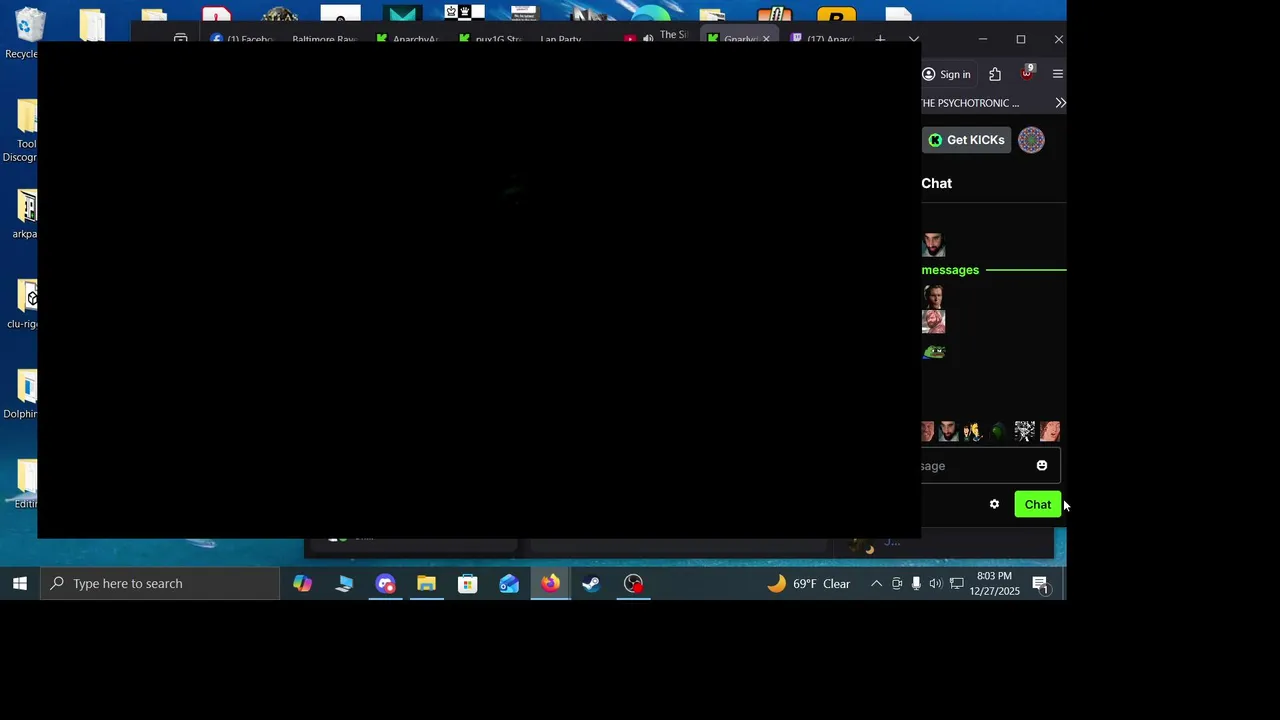Switch to the AnarchyAr Kick tab

tap(408, 39)
